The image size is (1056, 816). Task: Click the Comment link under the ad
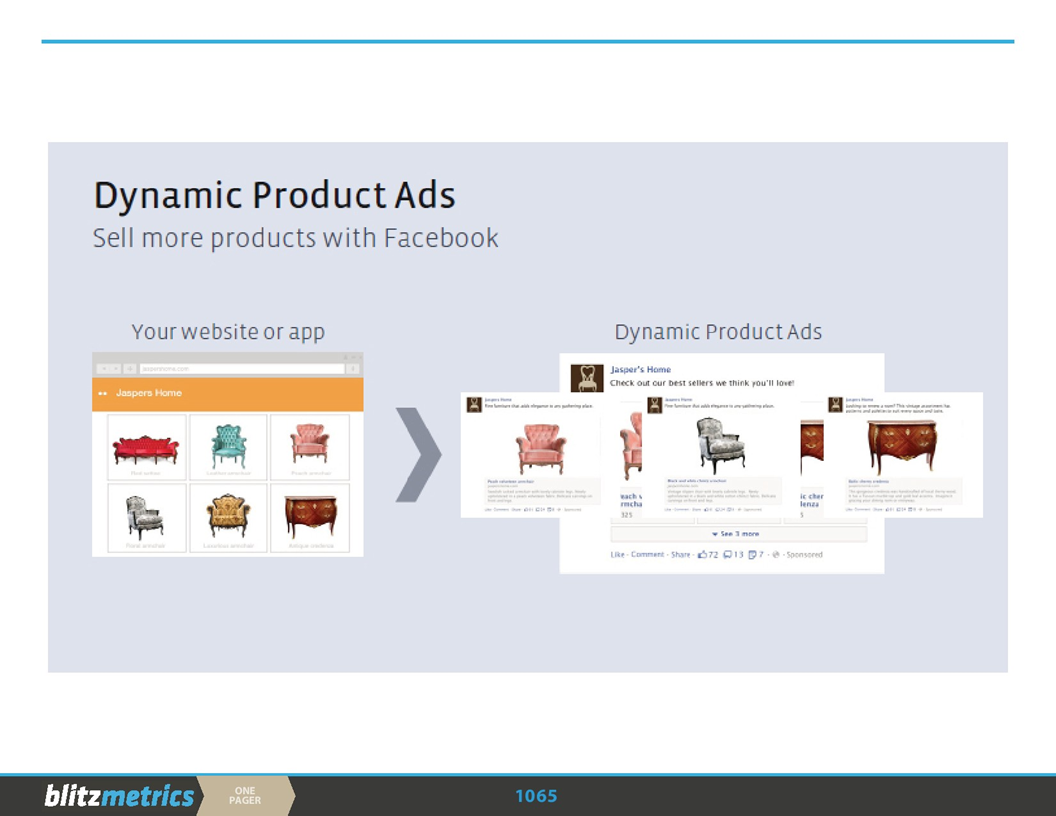tap(646, 553)
